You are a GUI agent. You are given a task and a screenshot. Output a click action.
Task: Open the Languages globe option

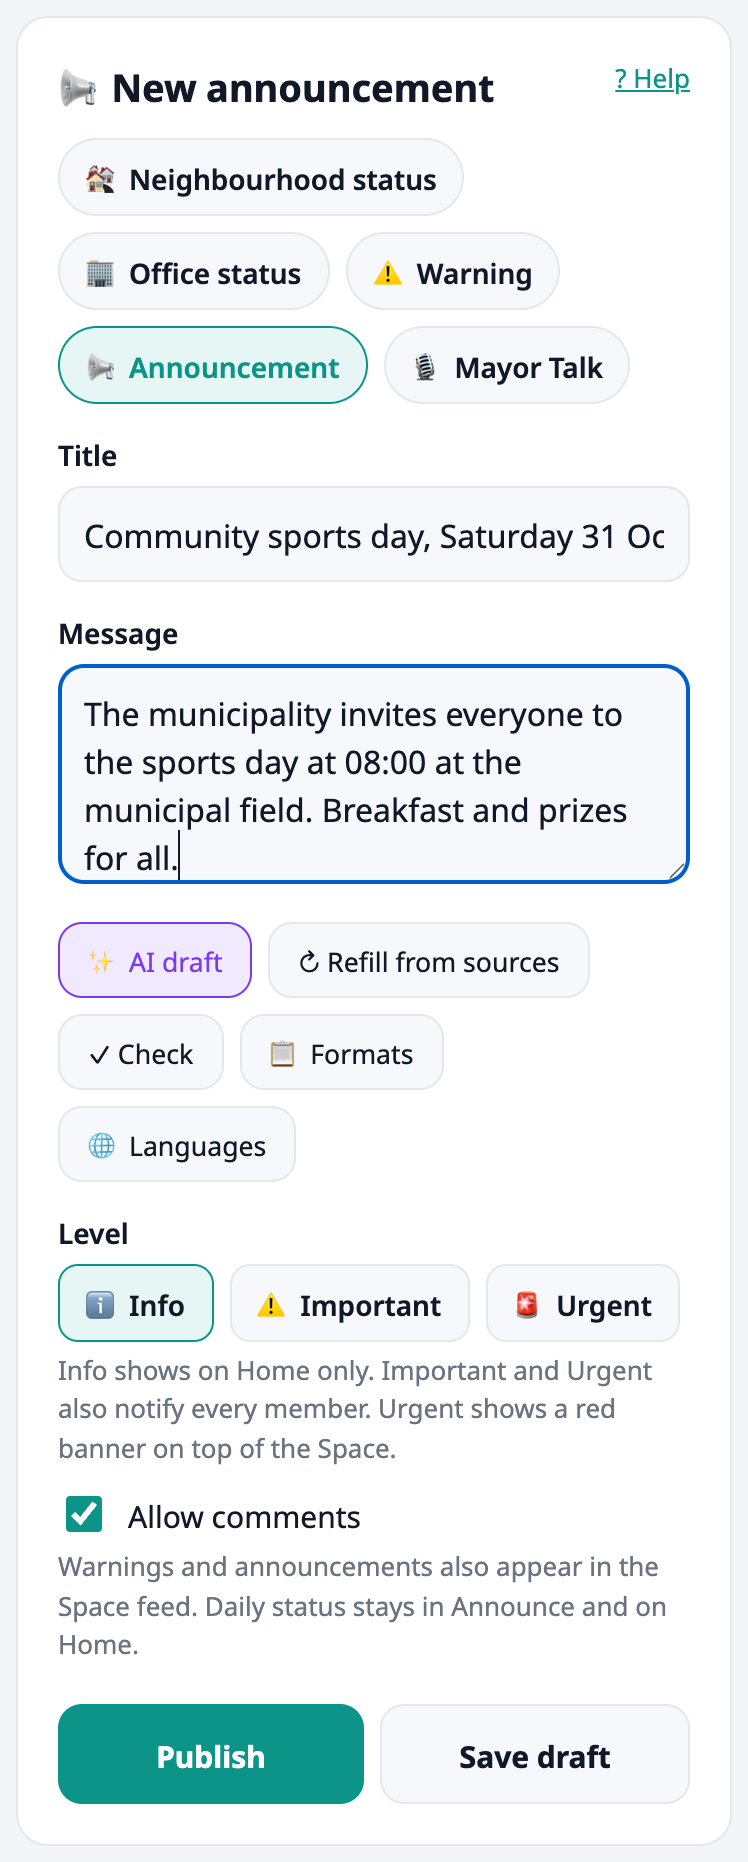tap(177, 1145)
